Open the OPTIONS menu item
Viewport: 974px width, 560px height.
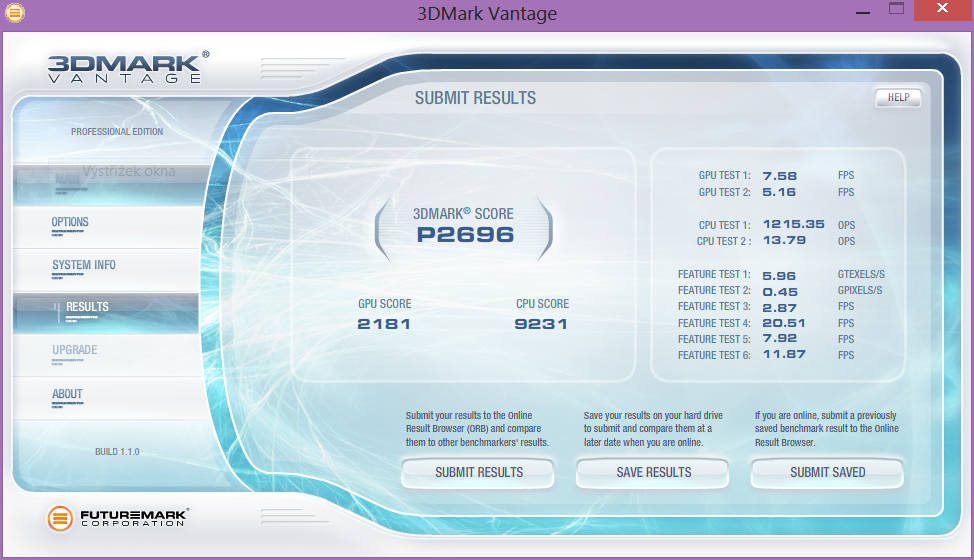(x=70, y=223)
